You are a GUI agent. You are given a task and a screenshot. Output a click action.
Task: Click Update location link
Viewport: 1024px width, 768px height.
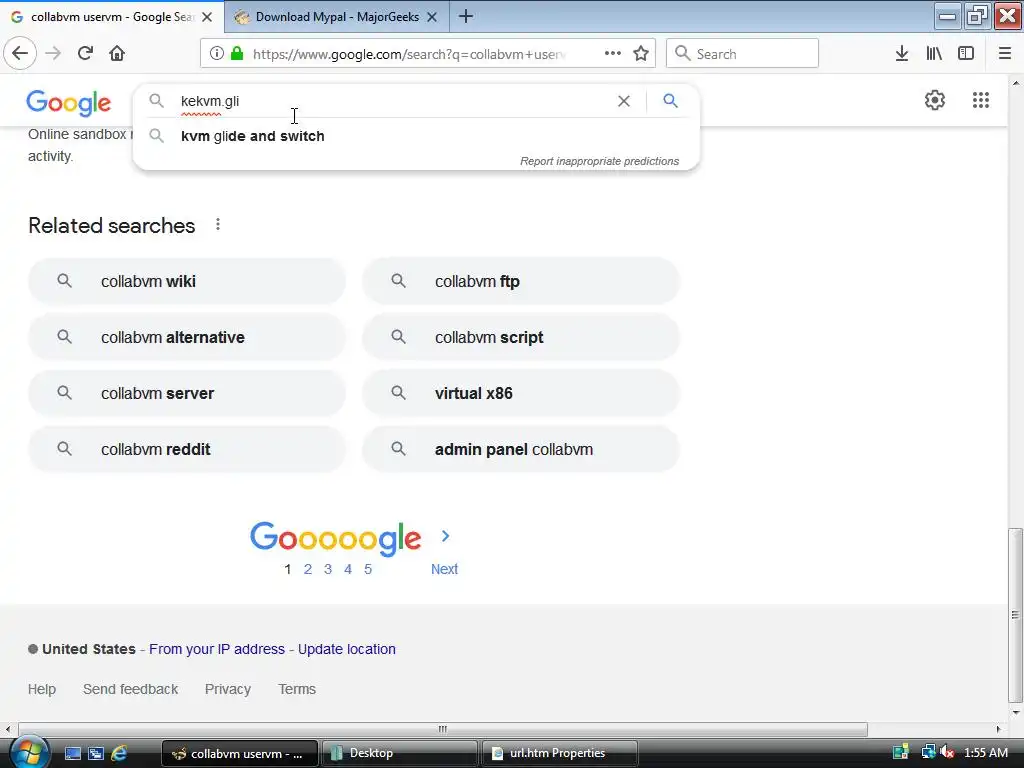[x=347, y=649]
